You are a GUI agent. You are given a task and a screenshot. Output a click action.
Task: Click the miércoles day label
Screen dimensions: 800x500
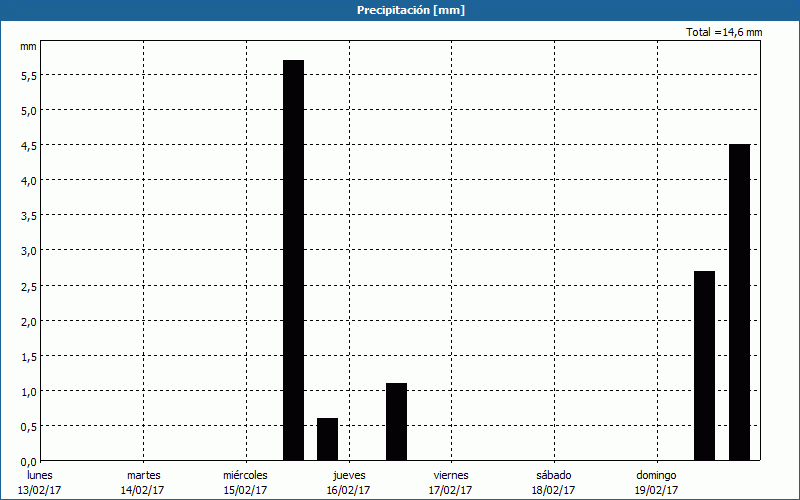pyautogui.click(x=245, y=475)
